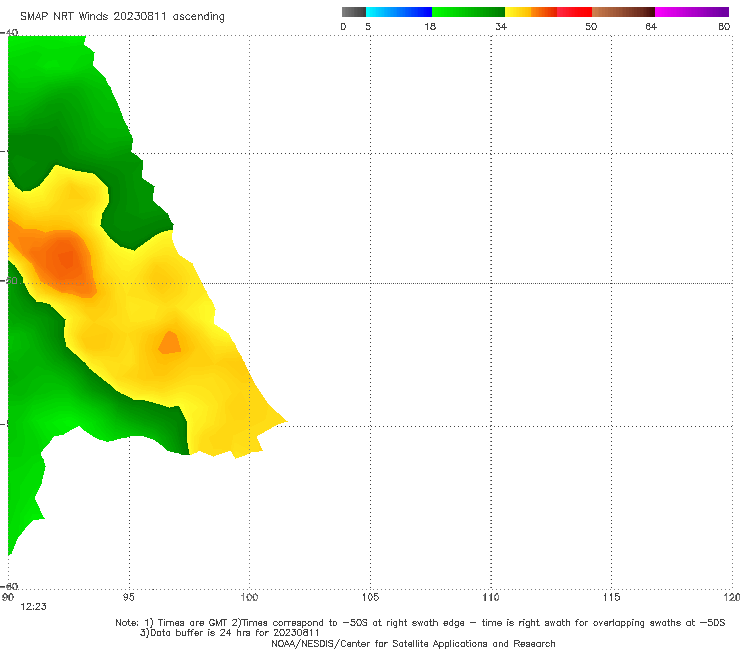This screenshot has height=650, width=740.
Task: Click the small orange triangle wind patch
Action: click(169, 343)
